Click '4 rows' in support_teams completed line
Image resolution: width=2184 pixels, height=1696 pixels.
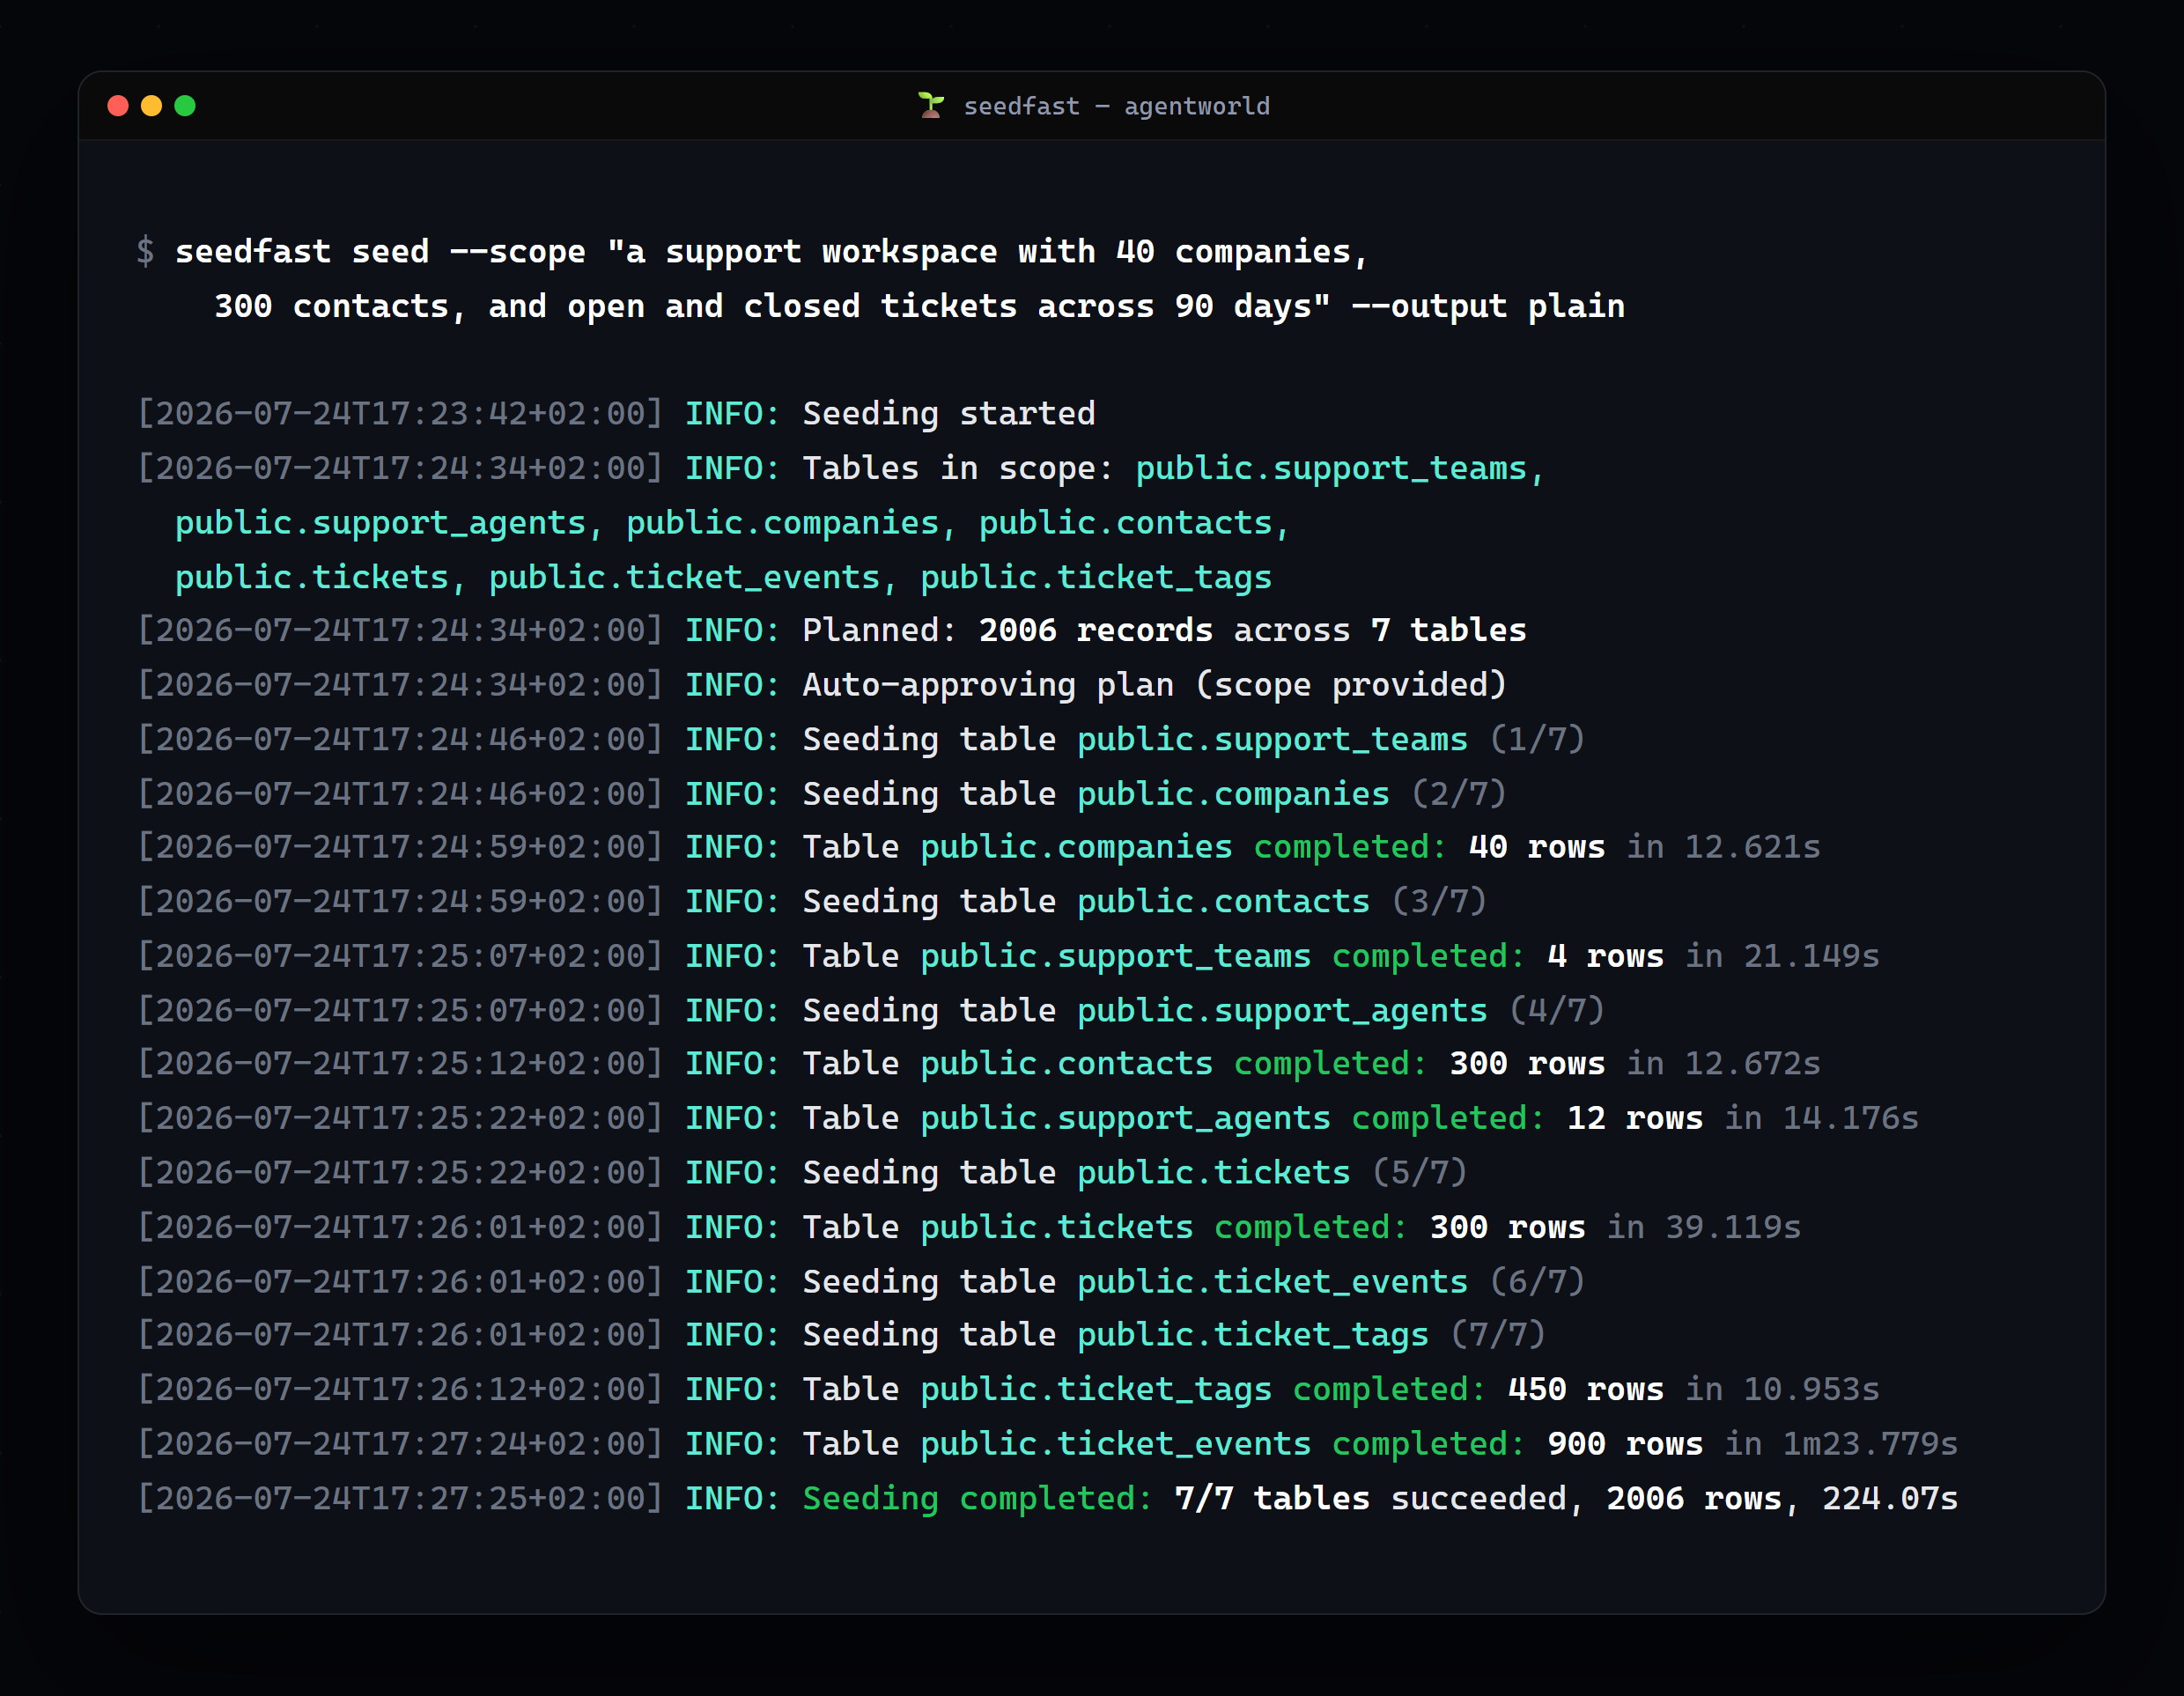[1606, 956]
